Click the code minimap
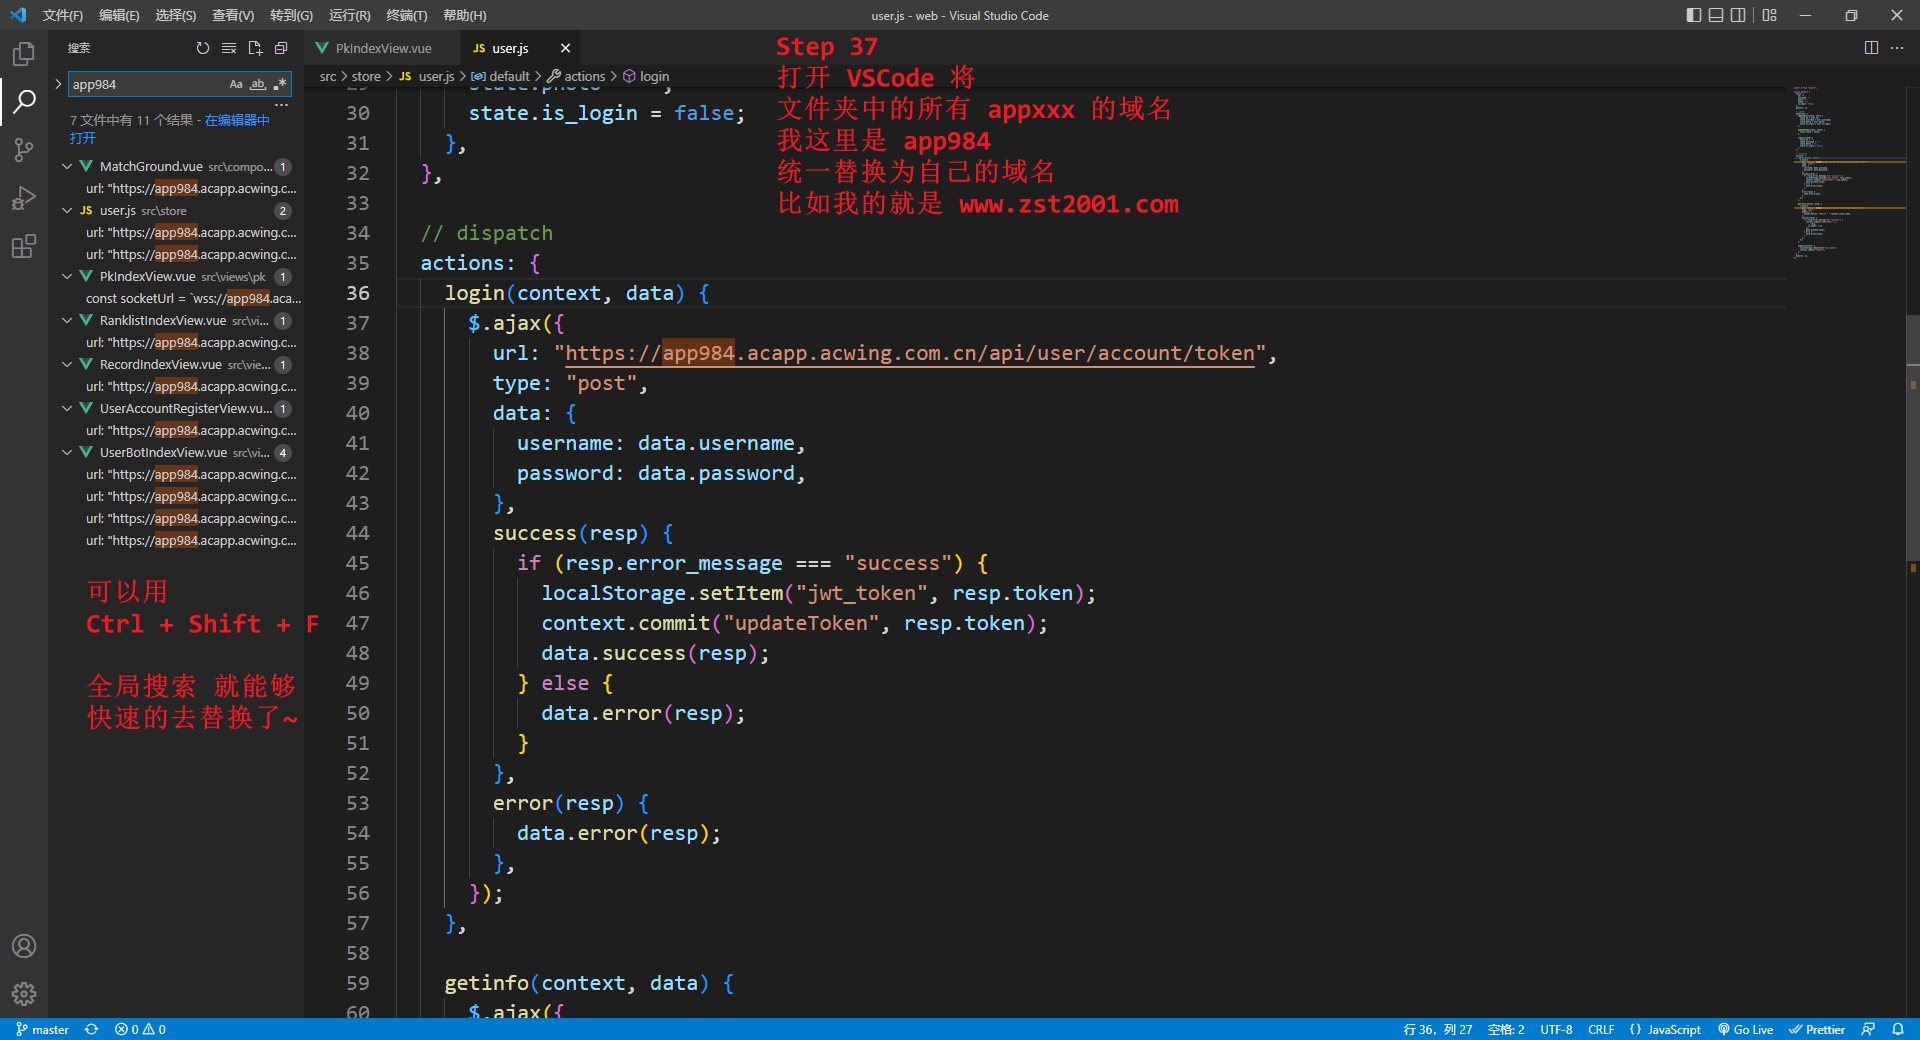 [1847, 172]
